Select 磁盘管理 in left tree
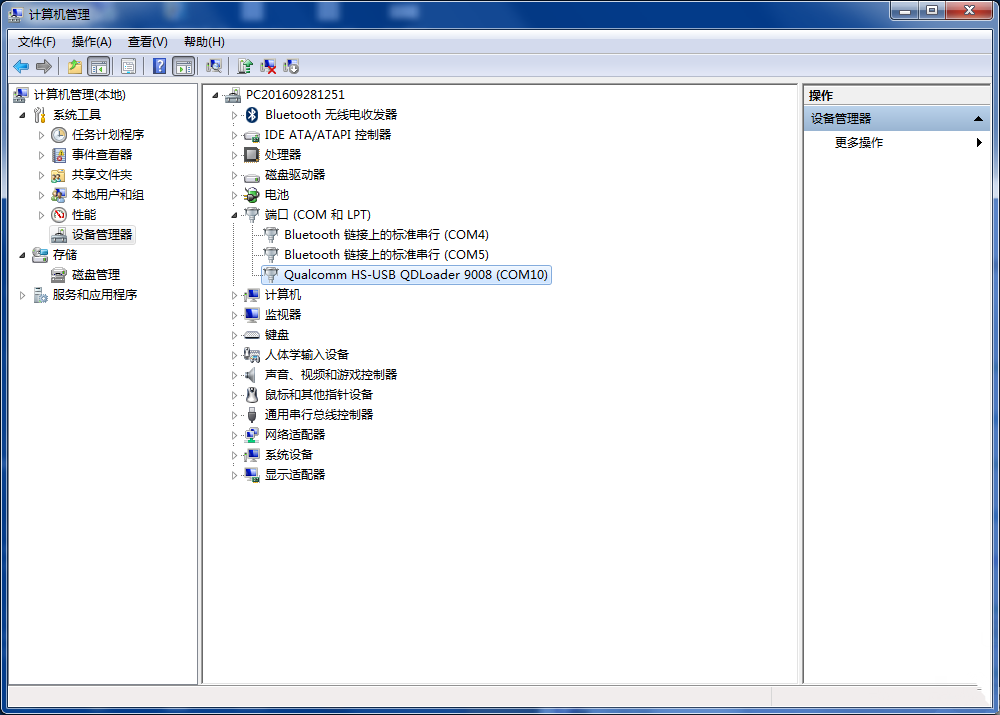The height and width of the screenshot is (715, 1000). [x=96, y=275]
